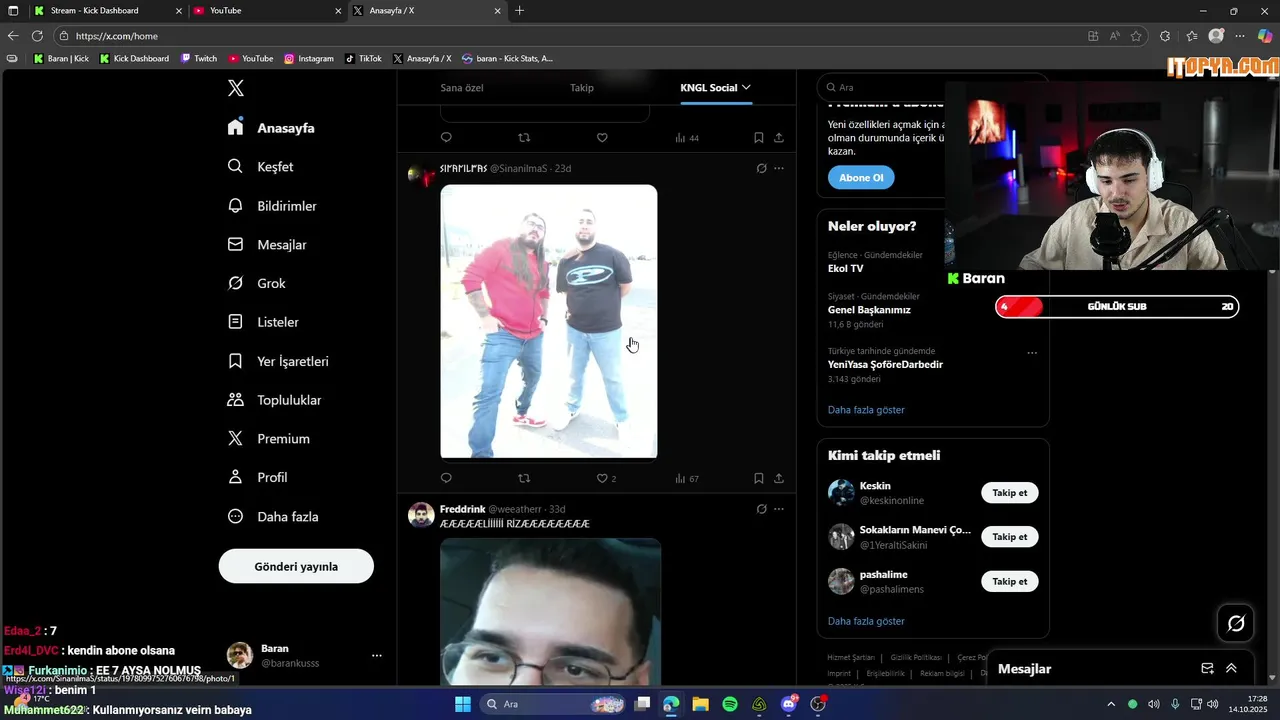Screen dimensions: 1280x720
Task: Show more follow suggestions link
Action: (x=866, y=621)
